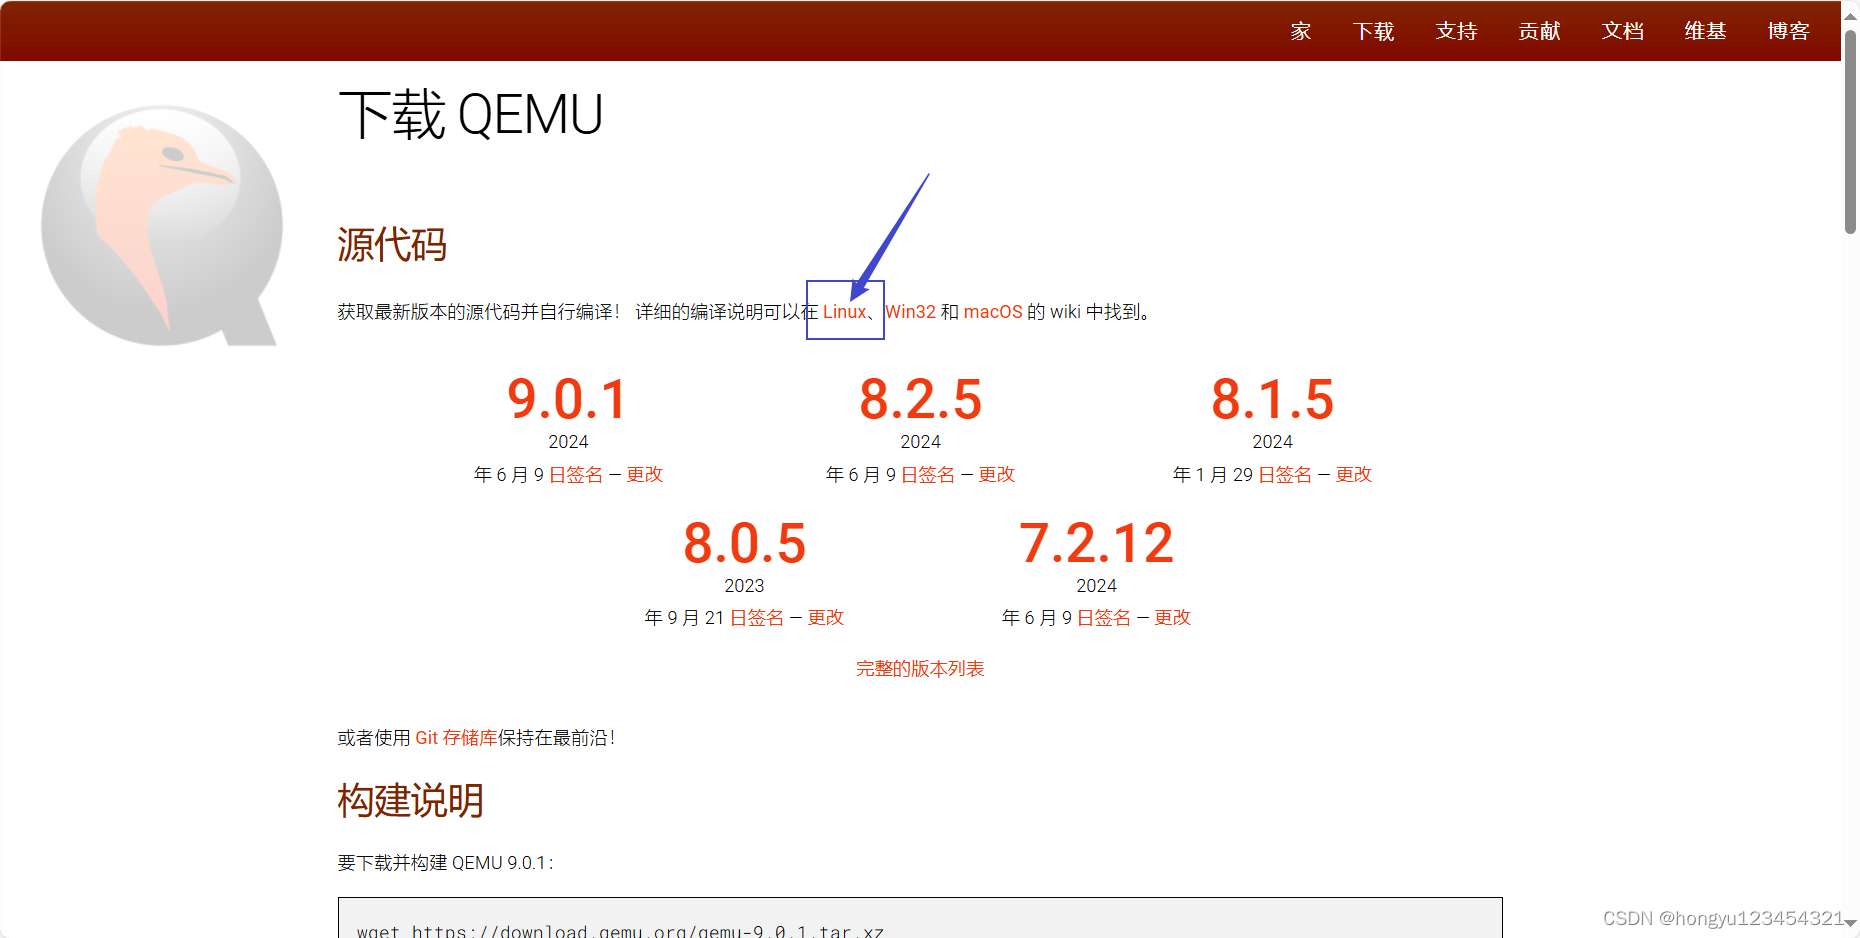Screen dimensions: 1860x938
Task: Open the 日签名 link under 9.0.1
Action: [x=576, y=475]
